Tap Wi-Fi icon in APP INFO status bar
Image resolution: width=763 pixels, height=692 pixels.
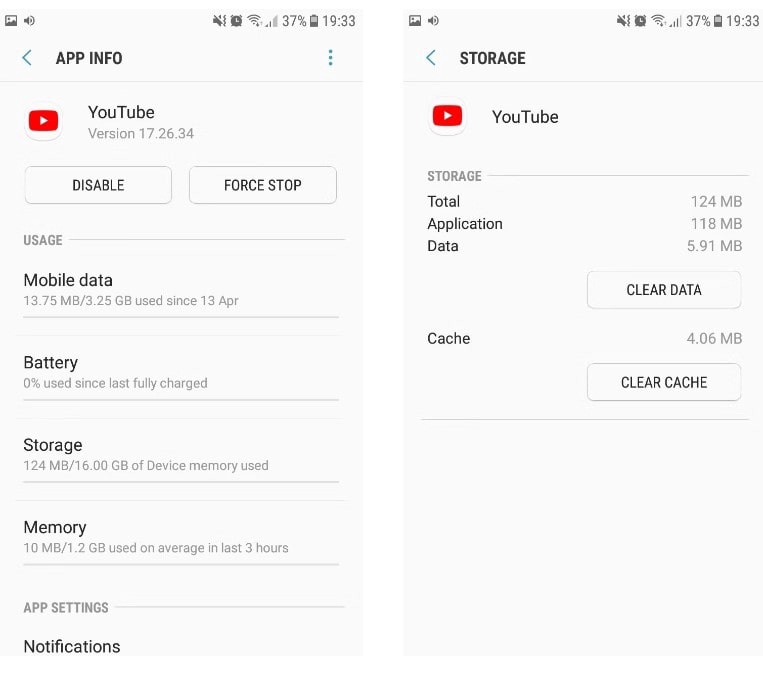pyautogui.click(x=254, y=20)
